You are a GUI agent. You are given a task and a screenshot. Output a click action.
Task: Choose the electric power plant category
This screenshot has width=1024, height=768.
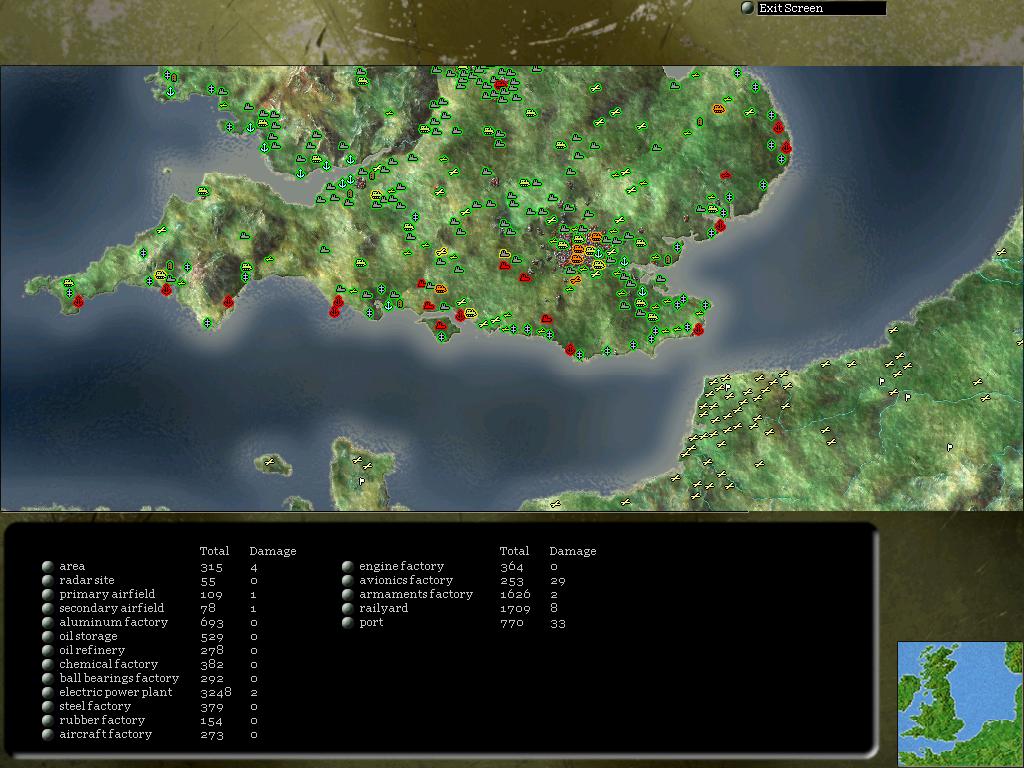click(x=48, y=692)
